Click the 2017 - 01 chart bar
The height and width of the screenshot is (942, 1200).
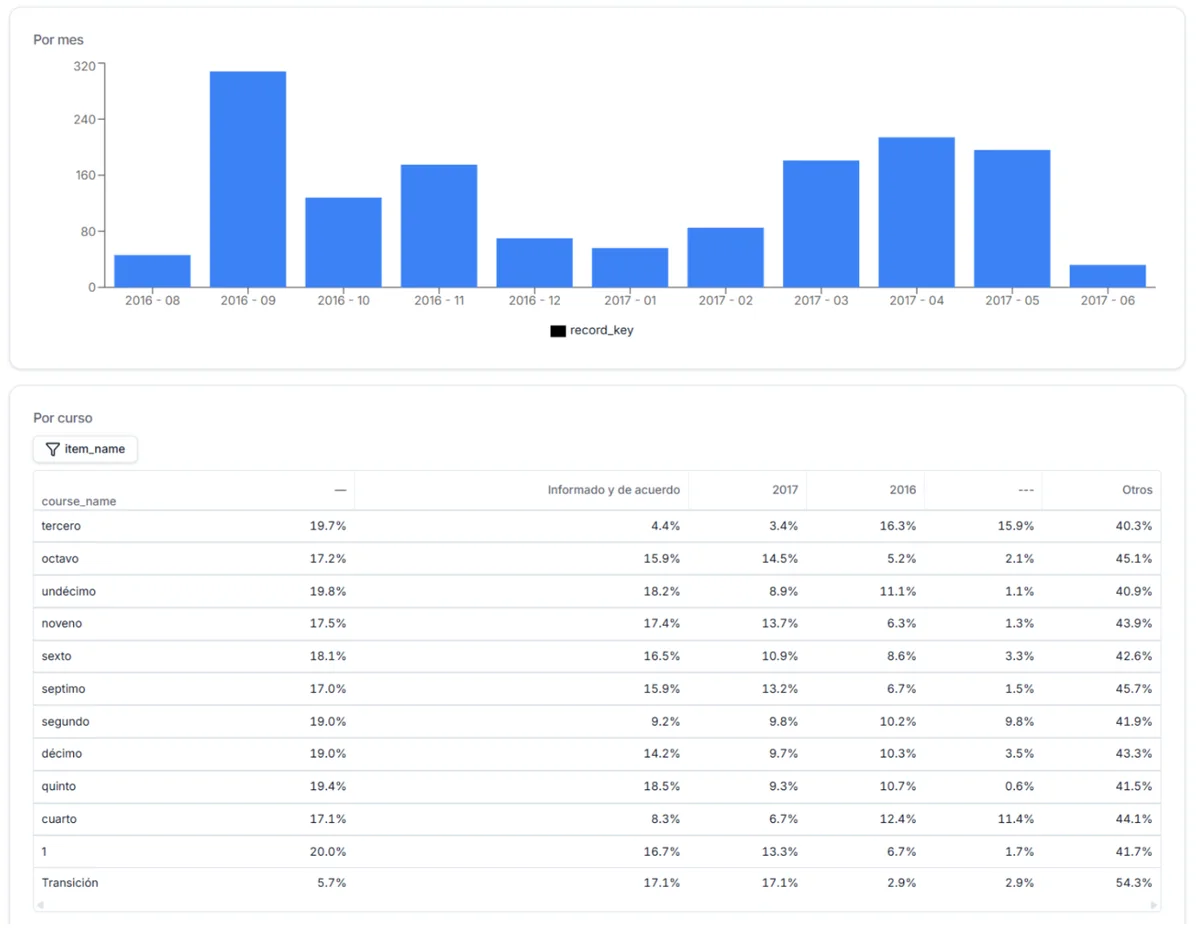630,268
